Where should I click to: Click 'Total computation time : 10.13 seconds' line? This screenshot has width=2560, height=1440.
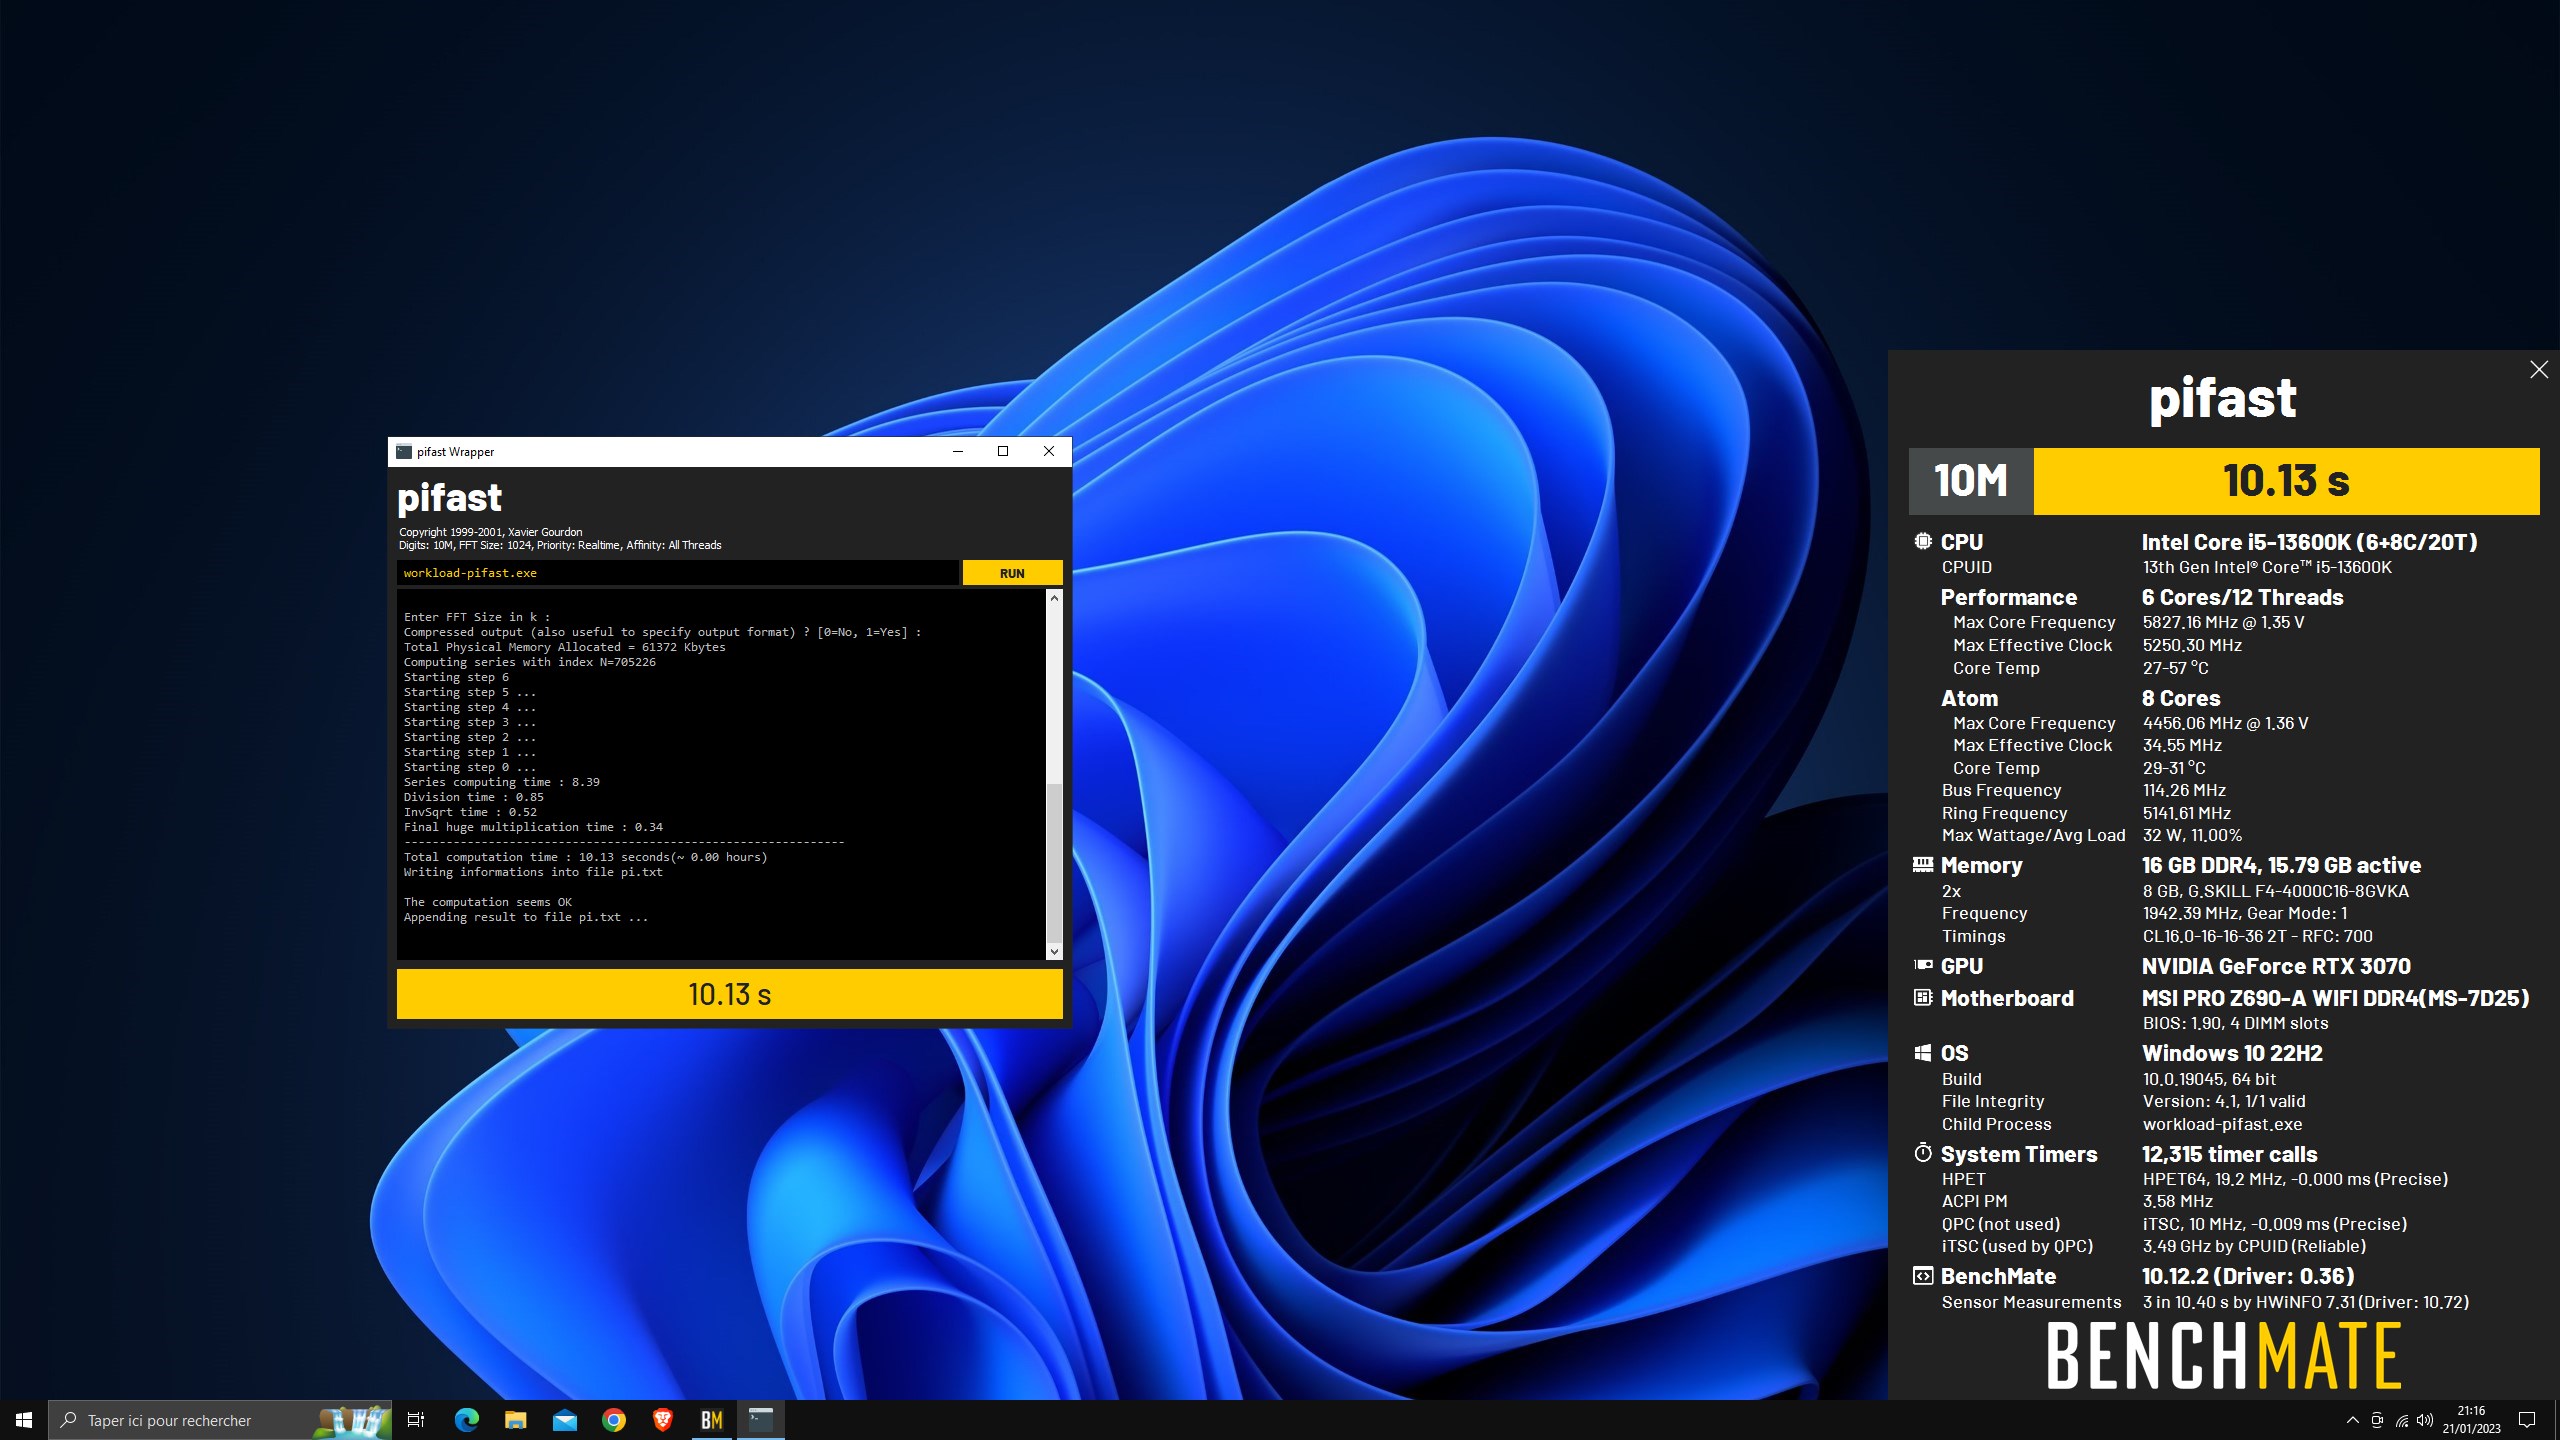586,857
